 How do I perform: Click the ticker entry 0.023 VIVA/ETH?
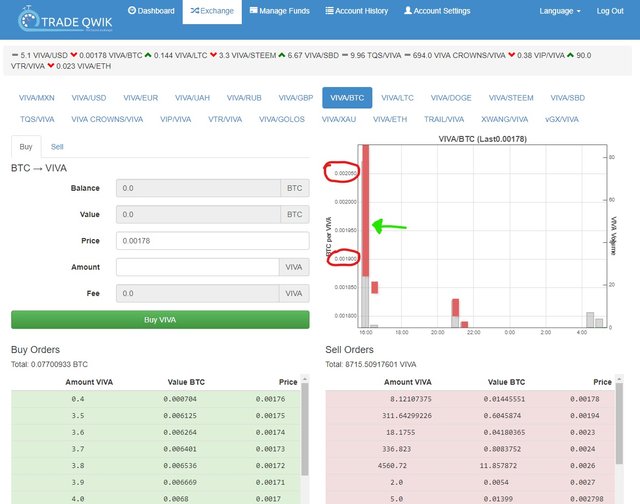[79, 66]
